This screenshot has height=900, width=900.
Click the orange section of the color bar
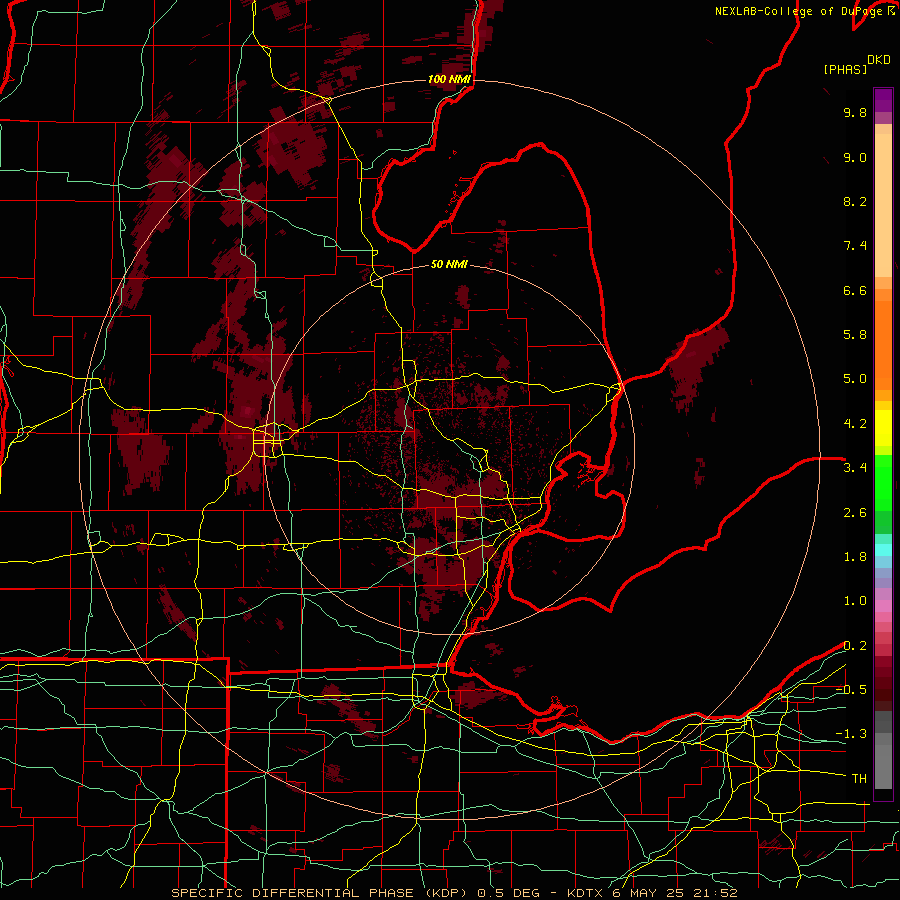(x=883, y=339)
